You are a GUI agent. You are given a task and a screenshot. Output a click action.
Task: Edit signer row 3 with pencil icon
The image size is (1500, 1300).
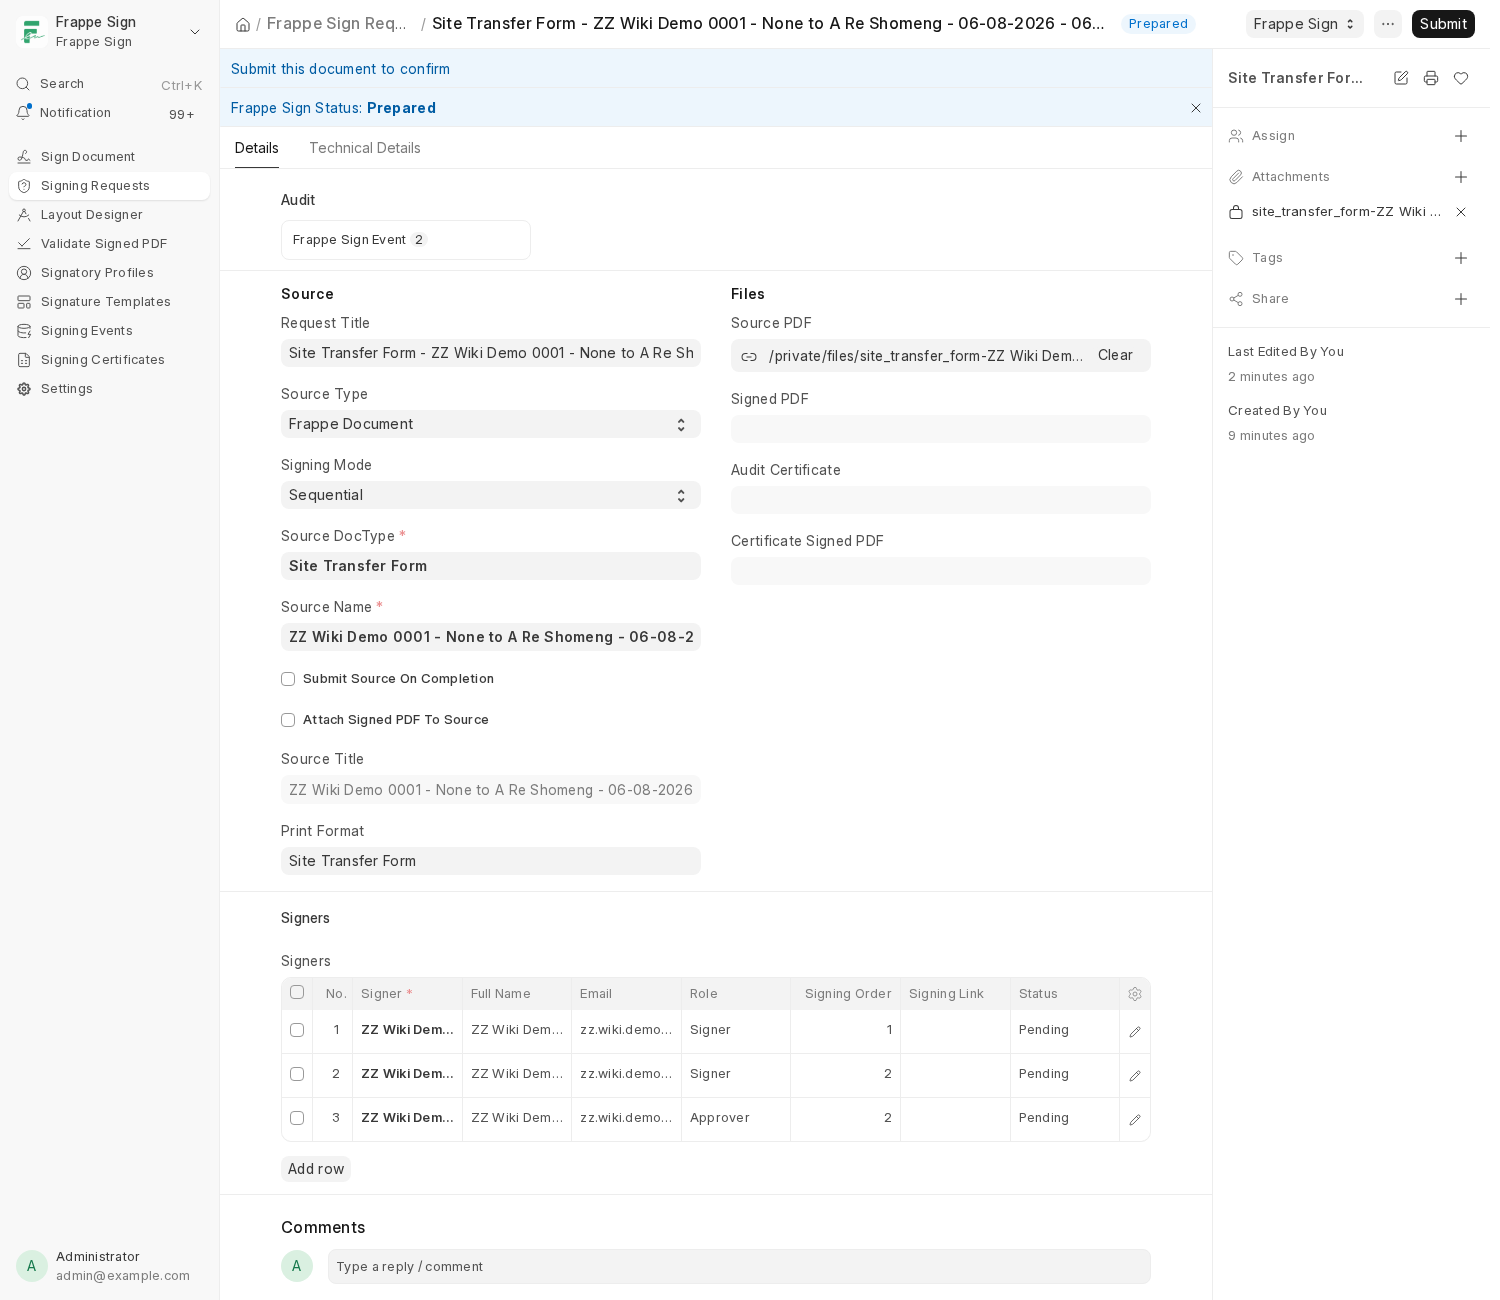(x=1135, y=1120)
